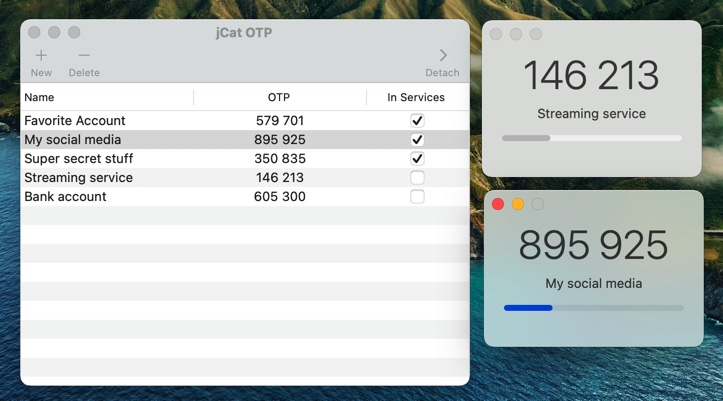Screen dimensions: 723x401
Task: Enable In Services for Streaming service
Action: [417, 178]
